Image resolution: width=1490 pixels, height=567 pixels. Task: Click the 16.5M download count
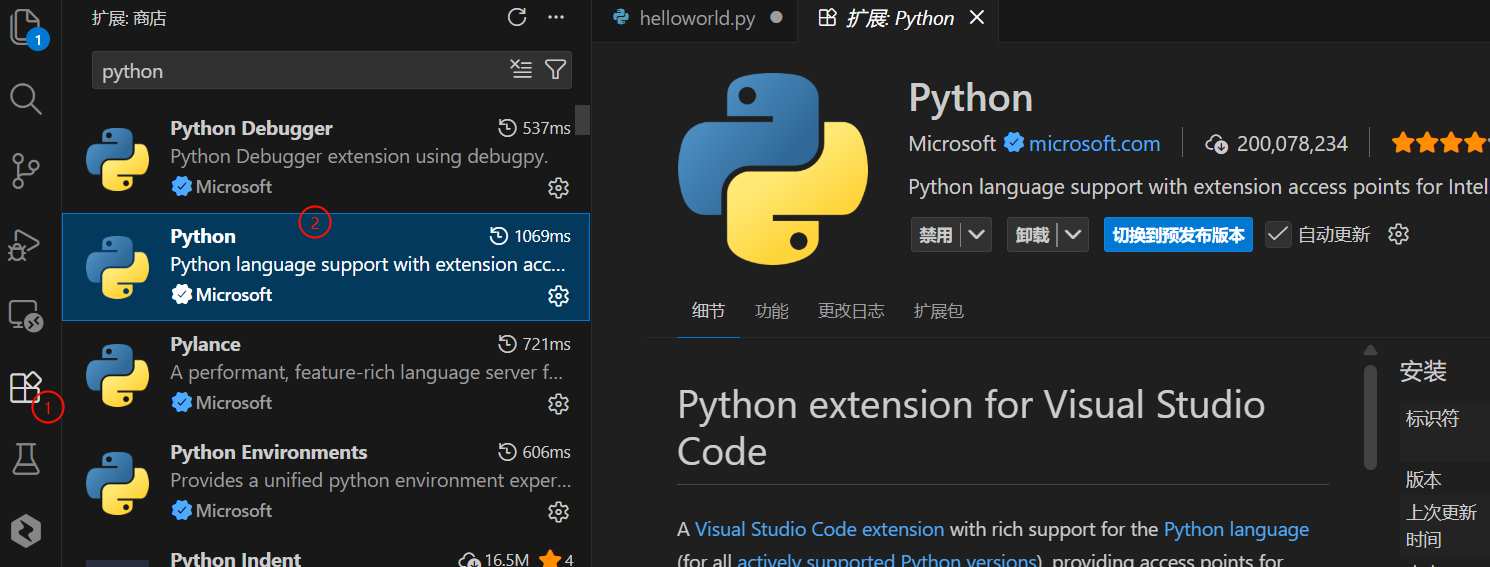click(x=507, y=560)
